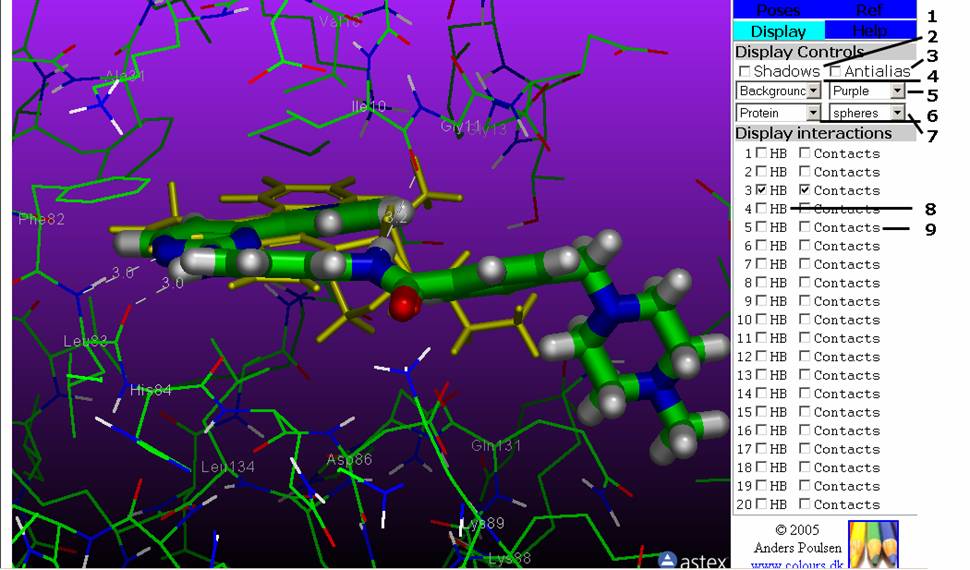Check Contacts box for pose 15
Viewport: 970px width, 570px height.
coord(804,412)
